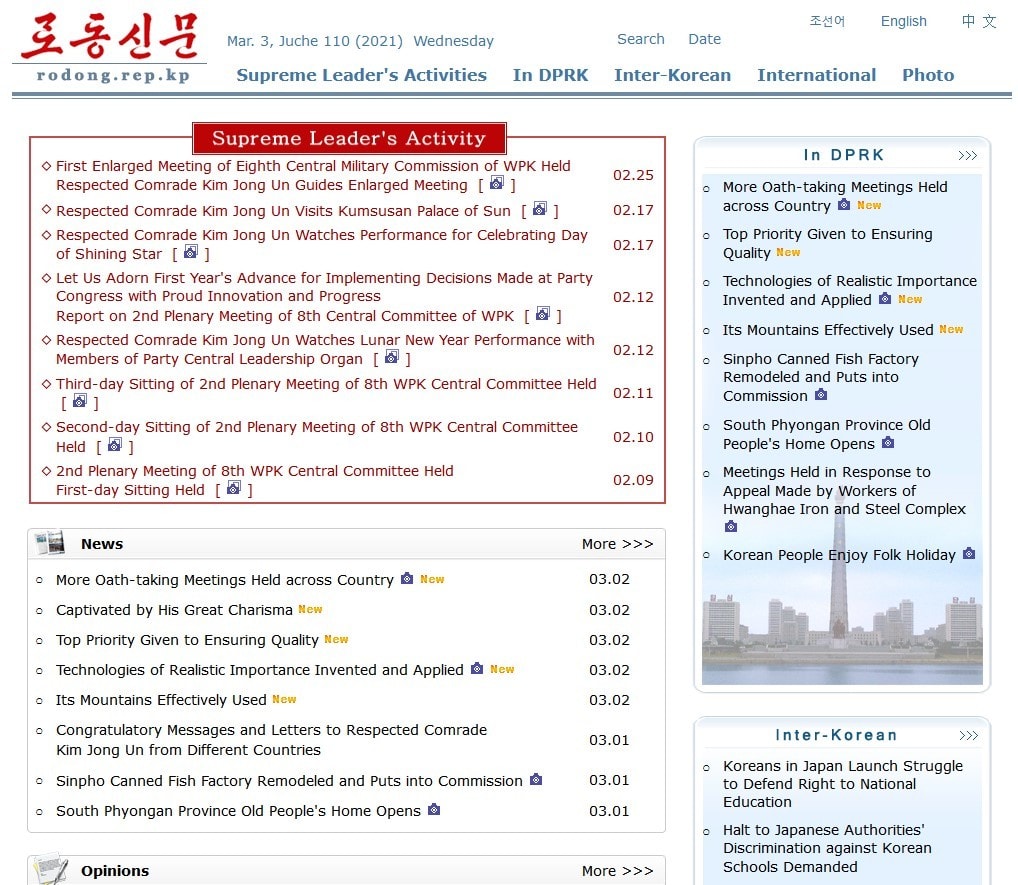Open Koreans in Japan Launch Struggle article

pos(843,784)
